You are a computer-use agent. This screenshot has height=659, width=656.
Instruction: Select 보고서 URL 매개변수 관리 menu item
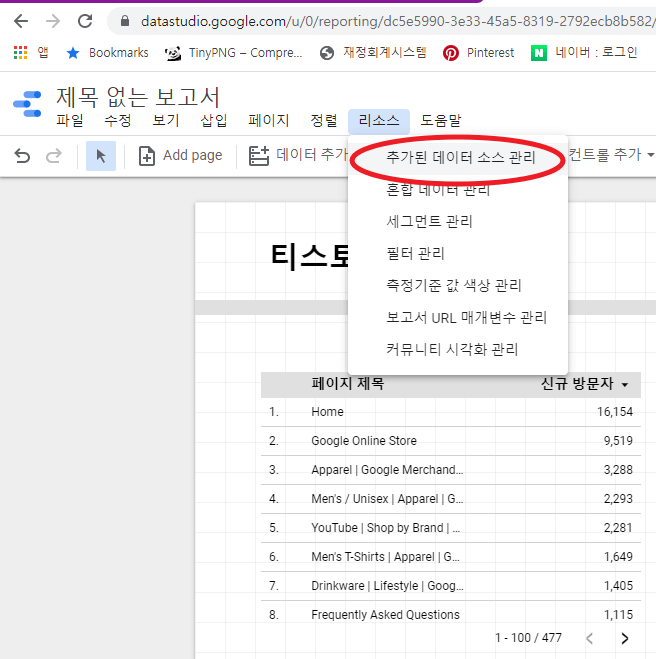click(458, 317)
